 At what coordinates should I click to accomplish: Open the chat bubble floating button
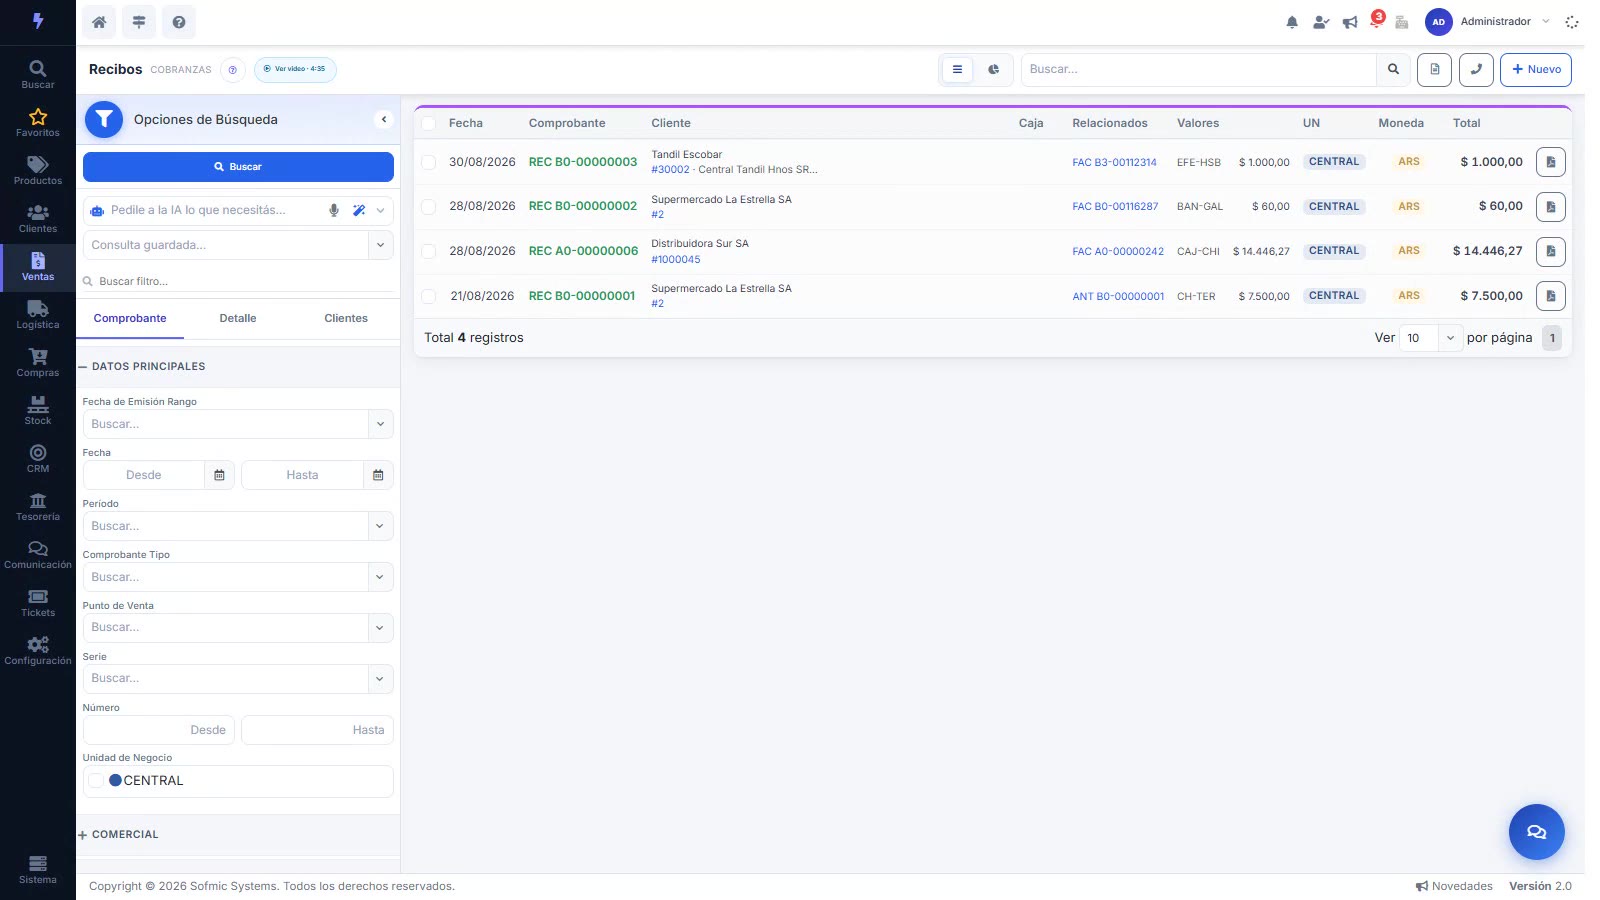pyautogui.click(x=1536, y=832)
